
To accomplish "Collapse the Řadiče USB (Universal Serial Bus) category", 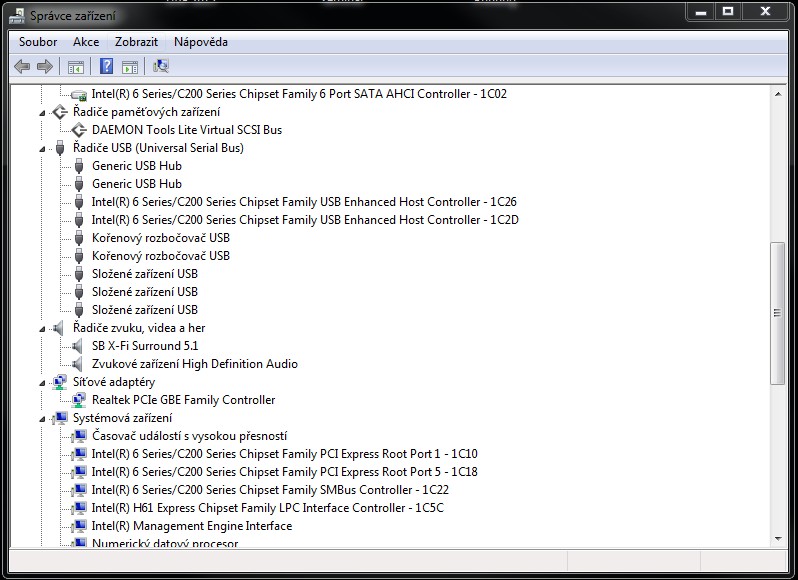I will click(x=43, y=148).
